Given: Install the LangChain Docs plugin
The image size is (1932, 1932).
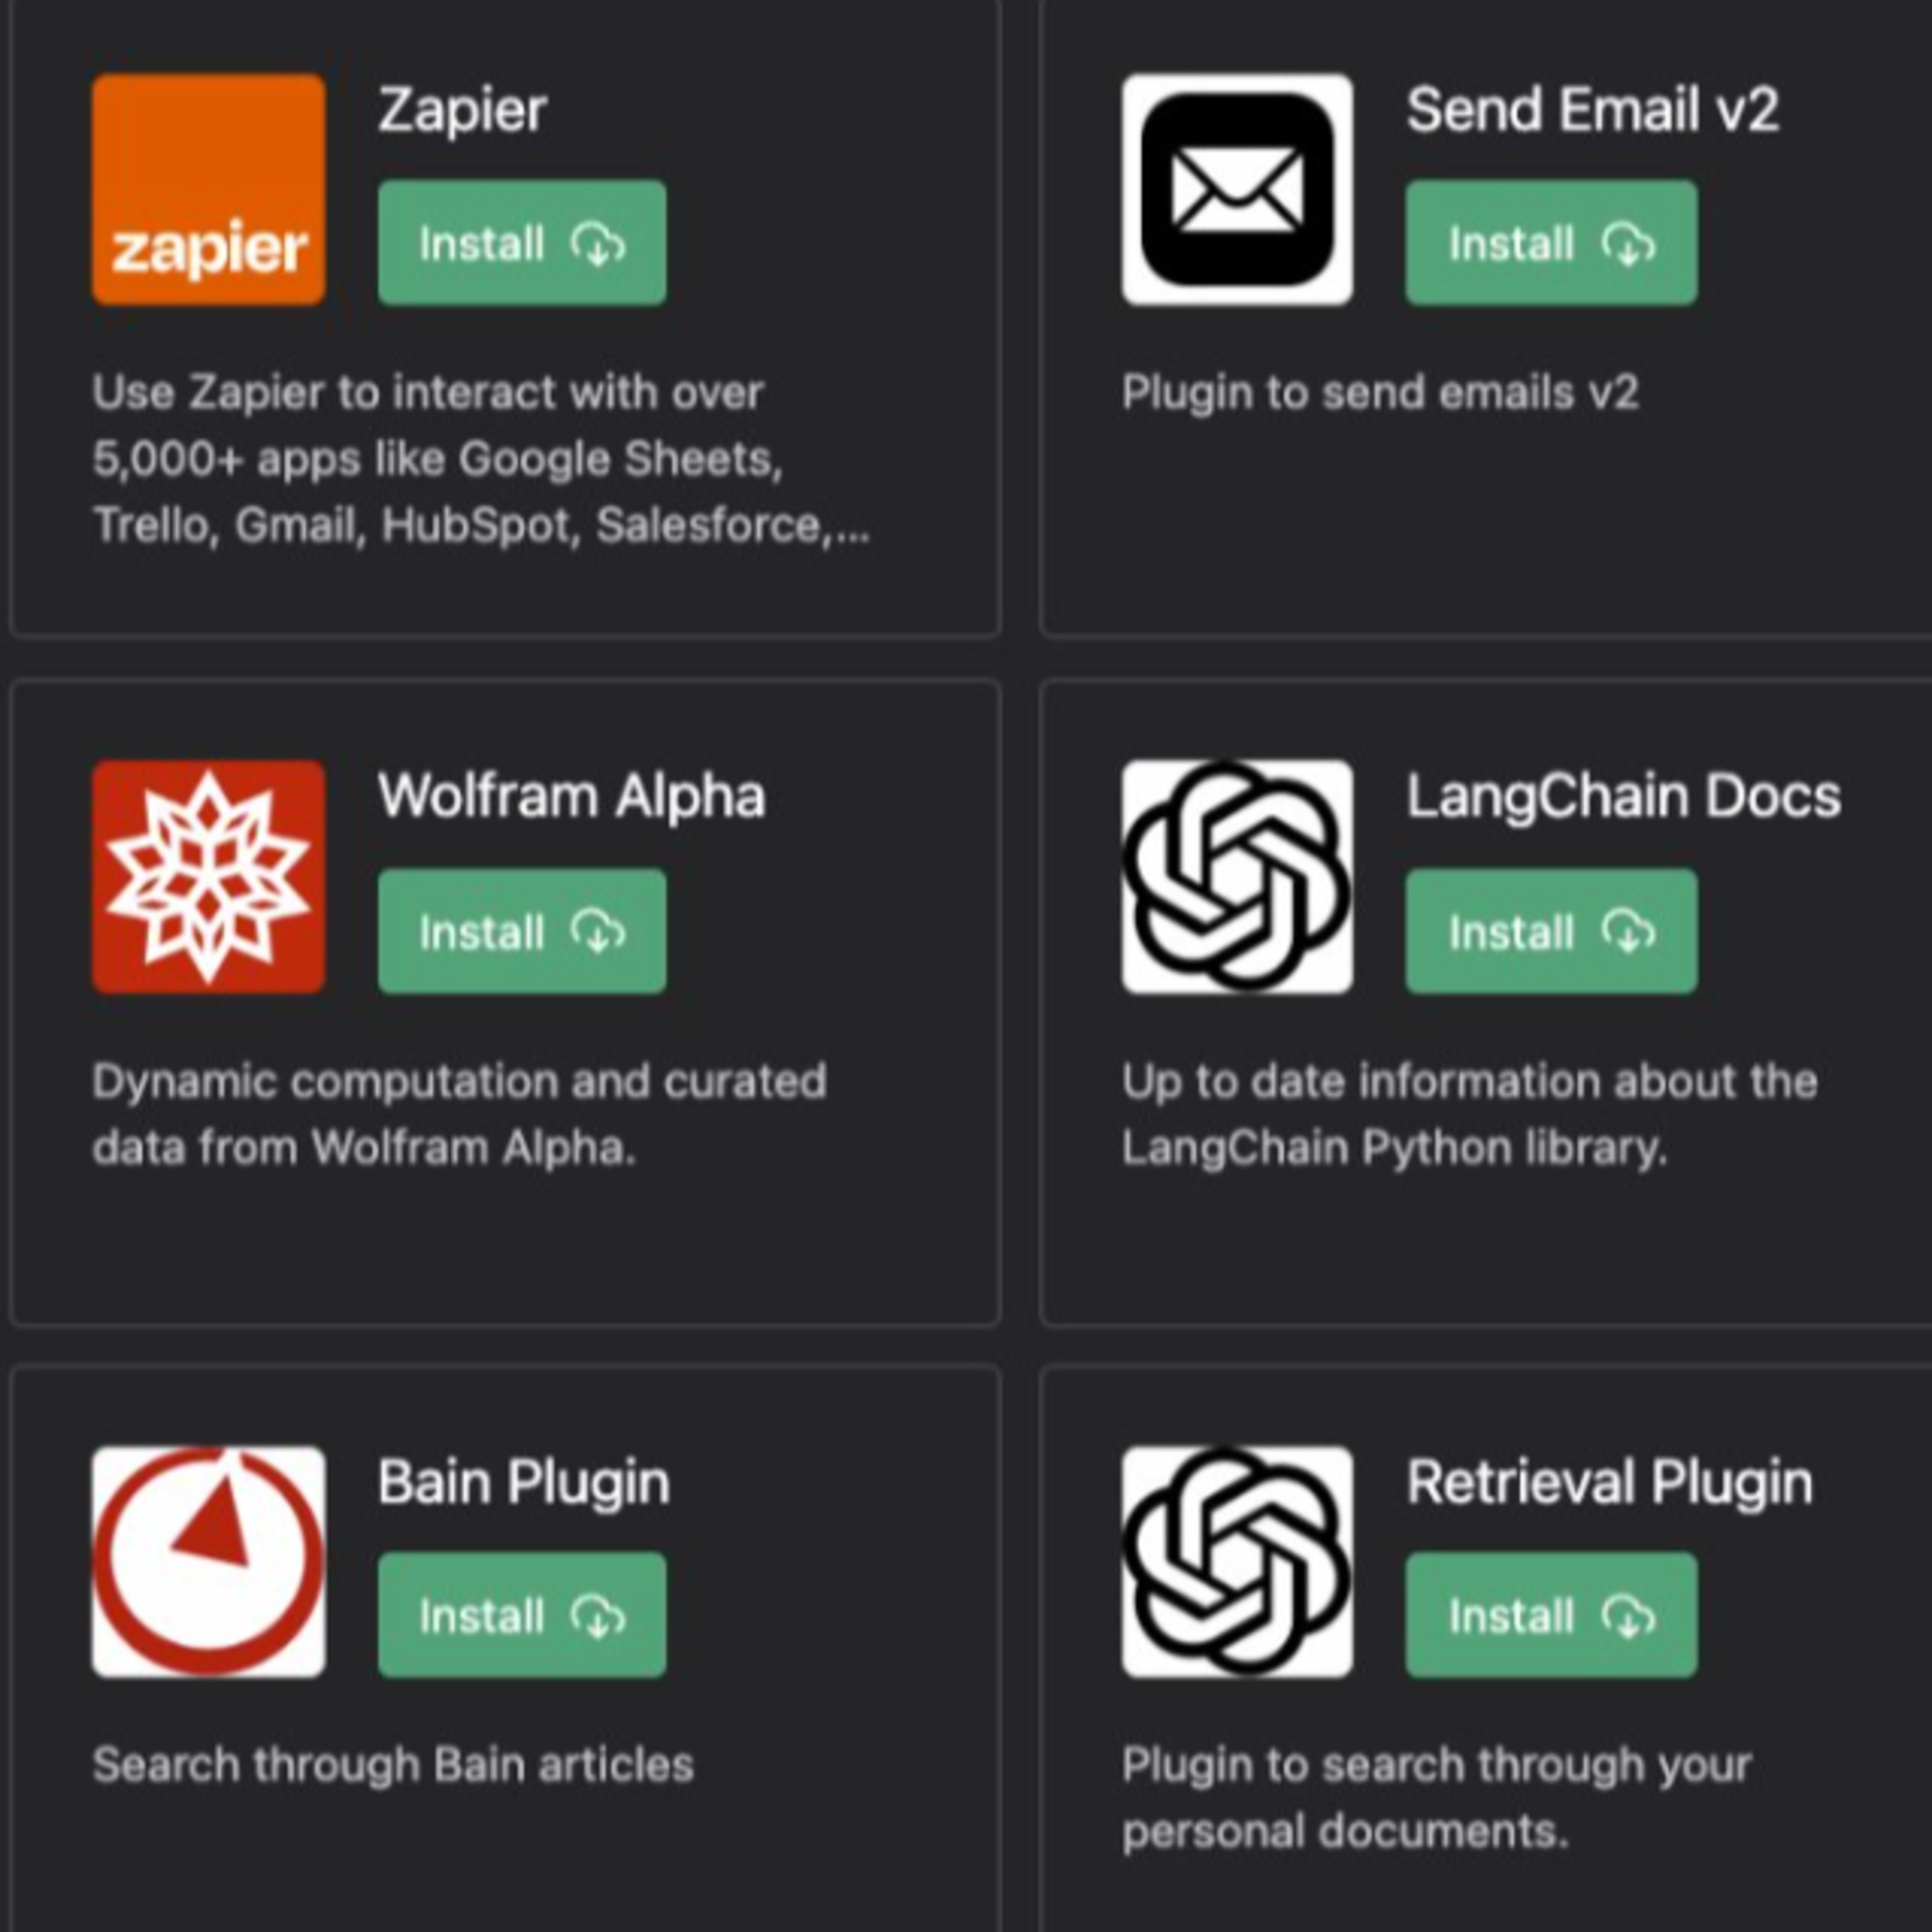Looking at the screenshot, I should 1551,931.
